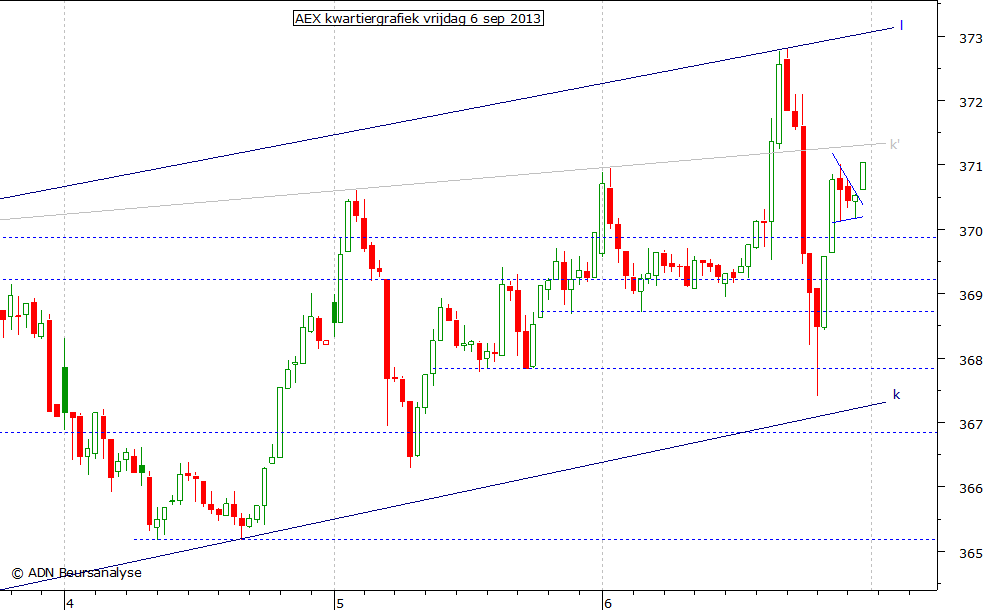
Task: Click the price axis label 366
Action: (971, 488)
